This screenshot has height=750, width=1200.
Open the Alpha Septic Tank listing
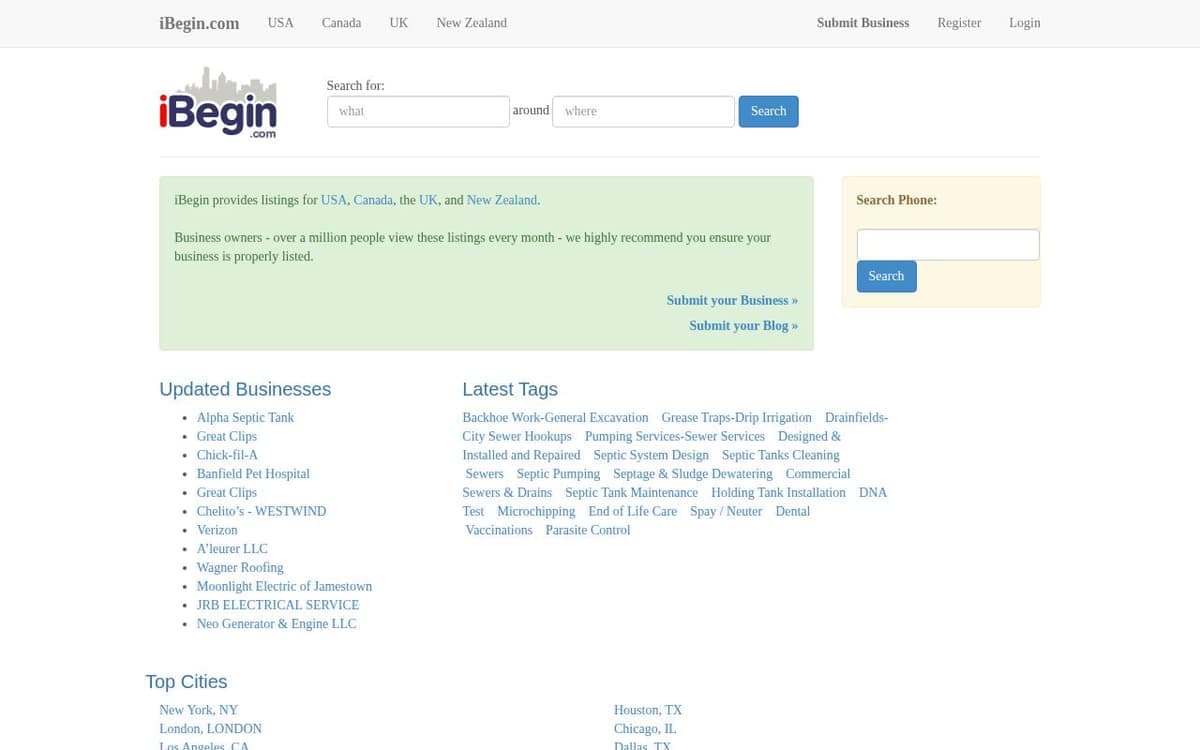(245, 417)
